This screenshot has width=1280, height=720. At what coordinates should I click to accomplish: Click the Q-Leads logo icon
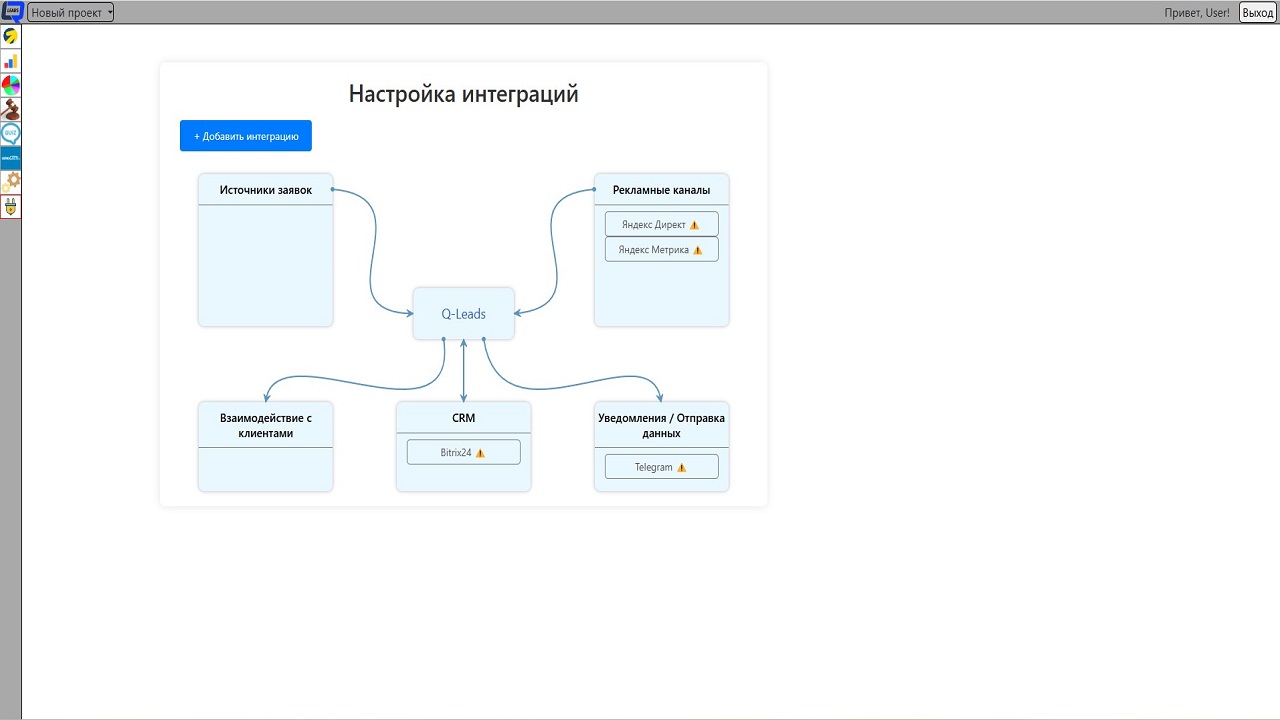(x=12, y=12)
